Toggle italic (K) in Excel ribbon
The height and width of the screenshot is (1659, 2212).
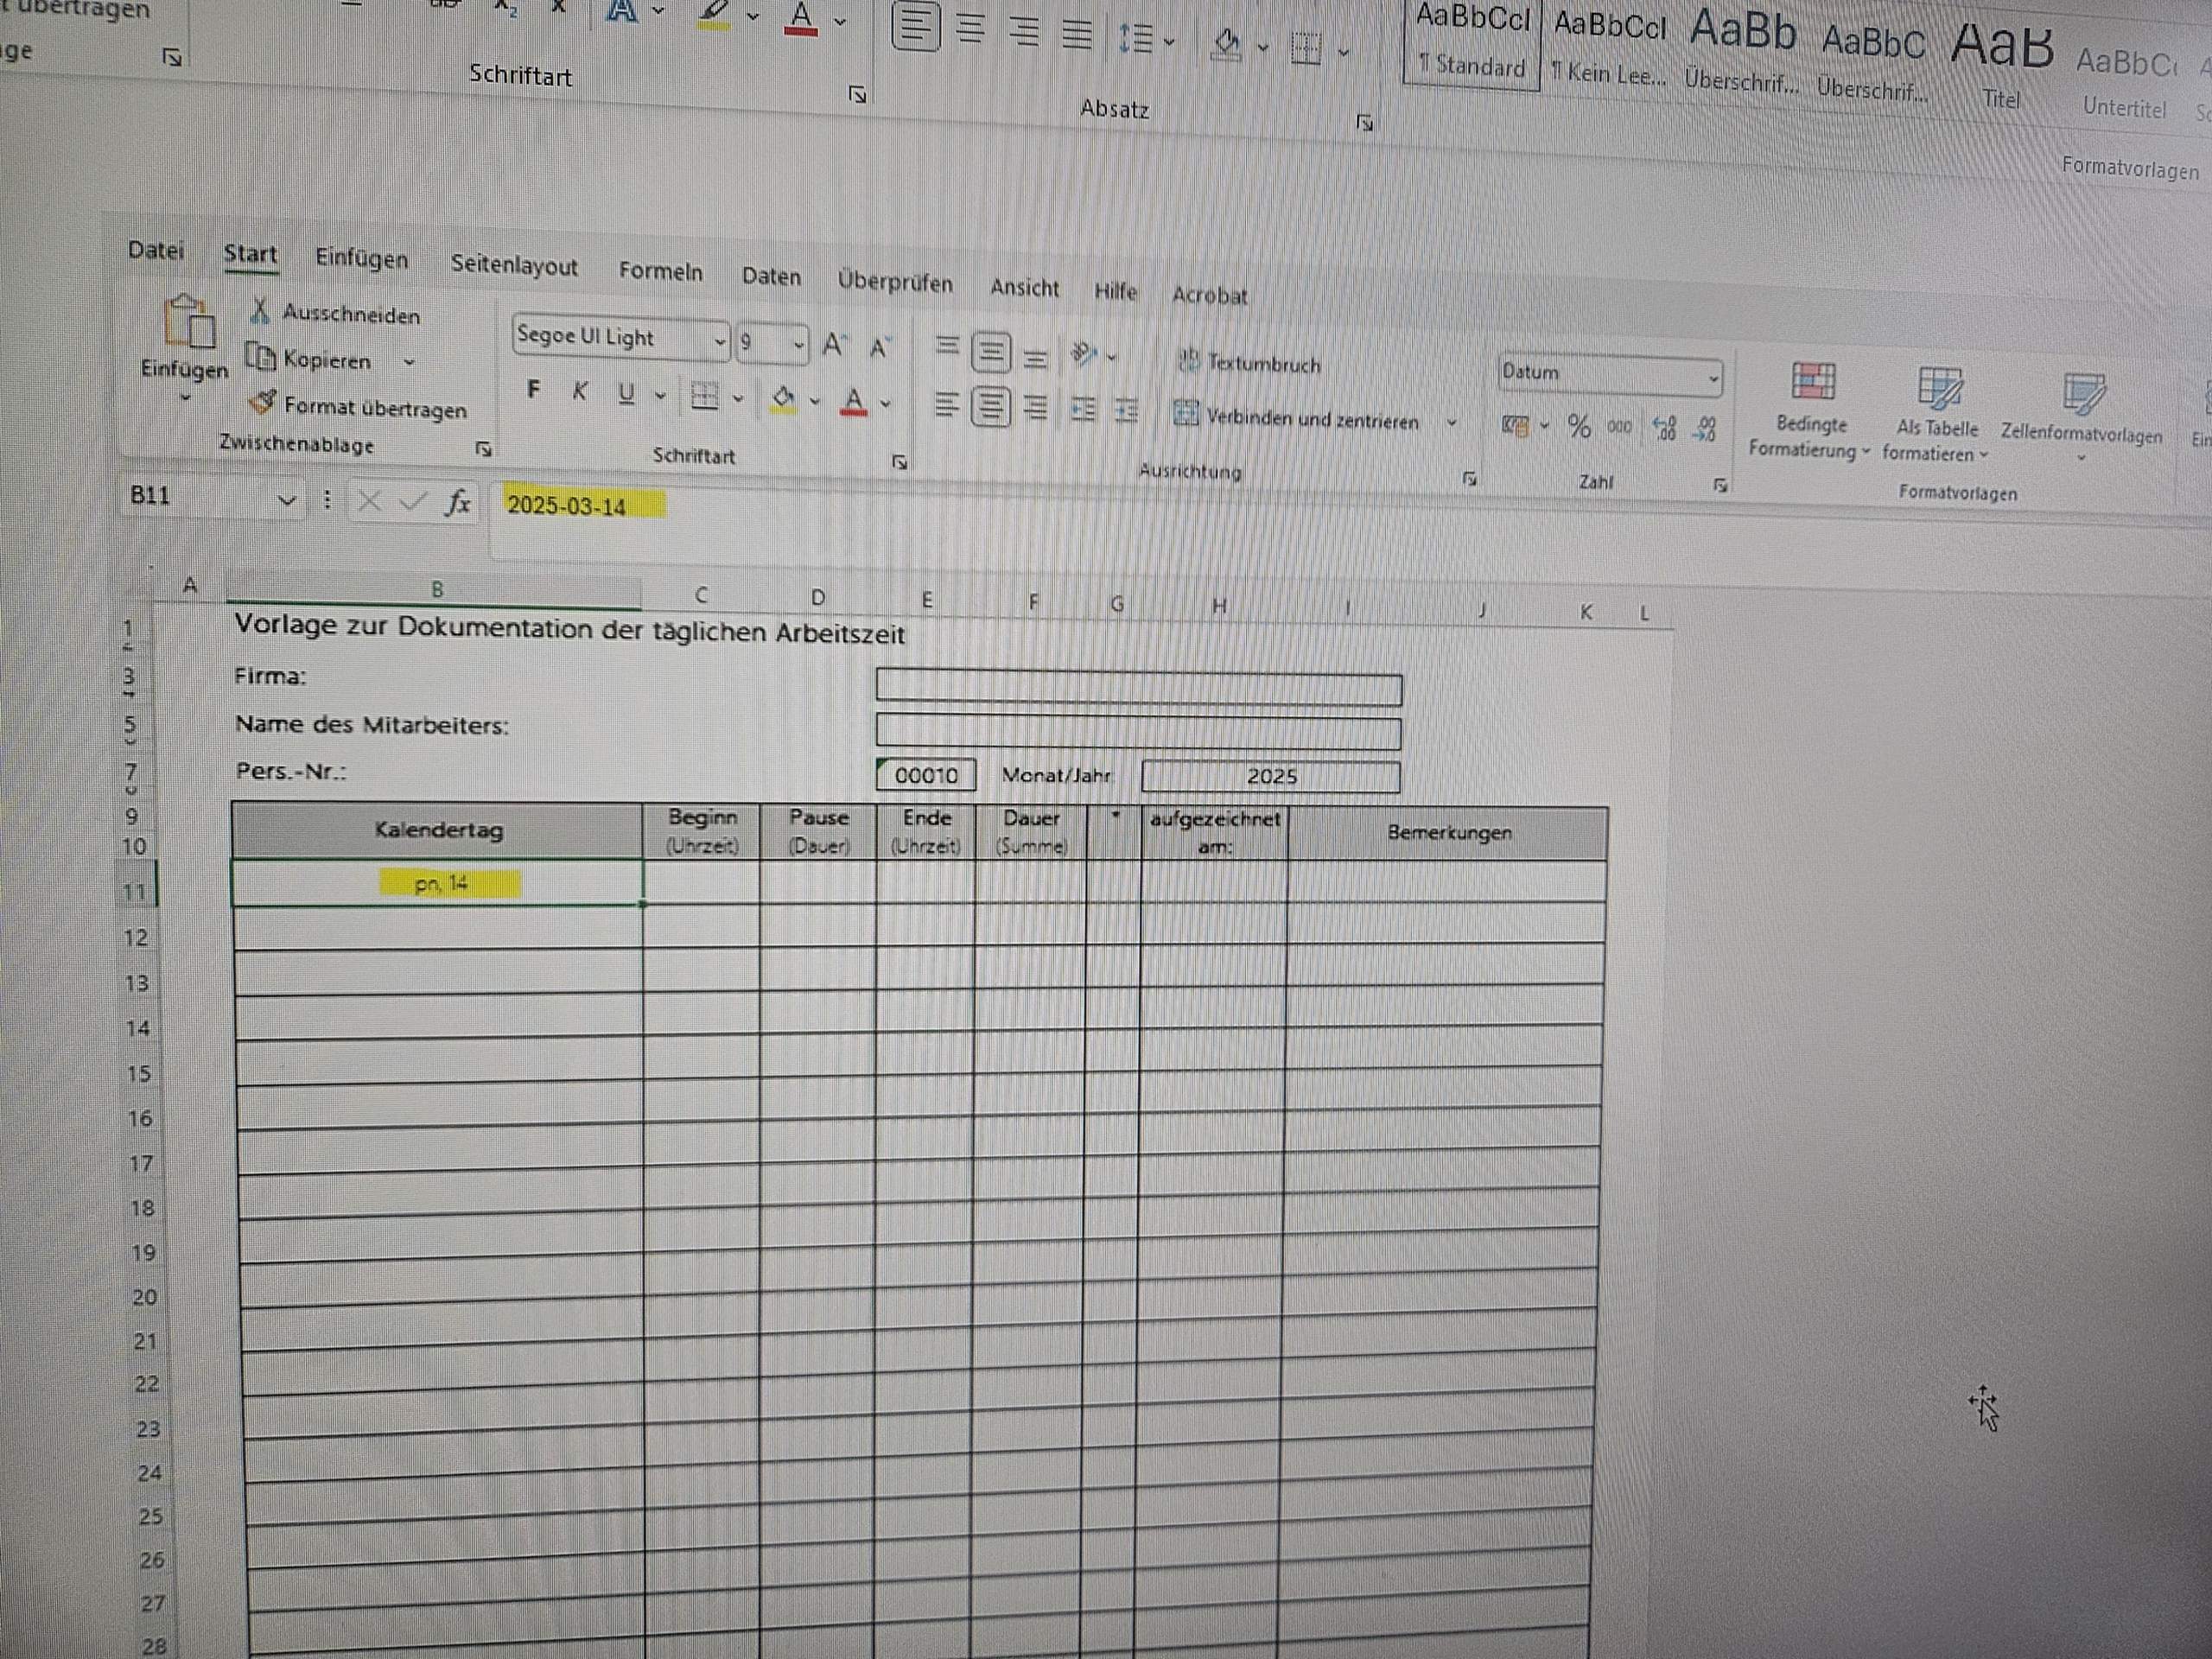point(579,392)
